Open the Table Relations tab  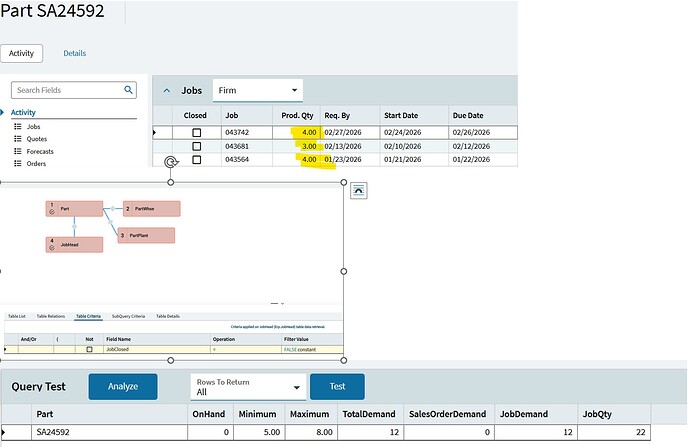(51, 316)
